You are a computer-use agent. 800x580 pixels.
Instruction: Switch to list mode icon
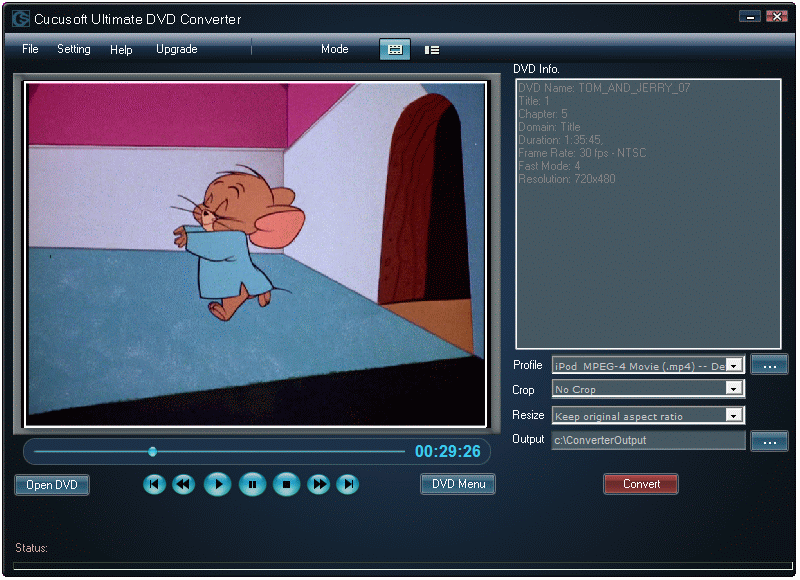pos(432,50)
